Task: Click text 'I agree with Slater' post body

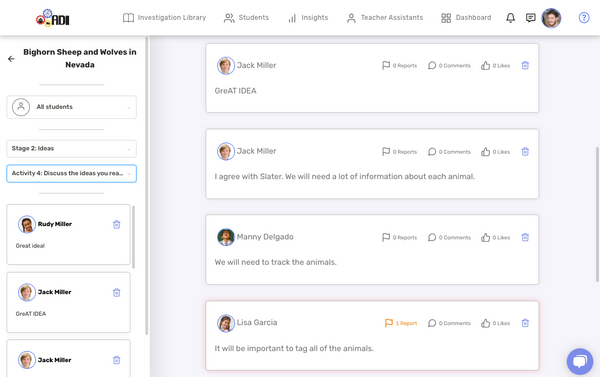Action: pos(344,176)
